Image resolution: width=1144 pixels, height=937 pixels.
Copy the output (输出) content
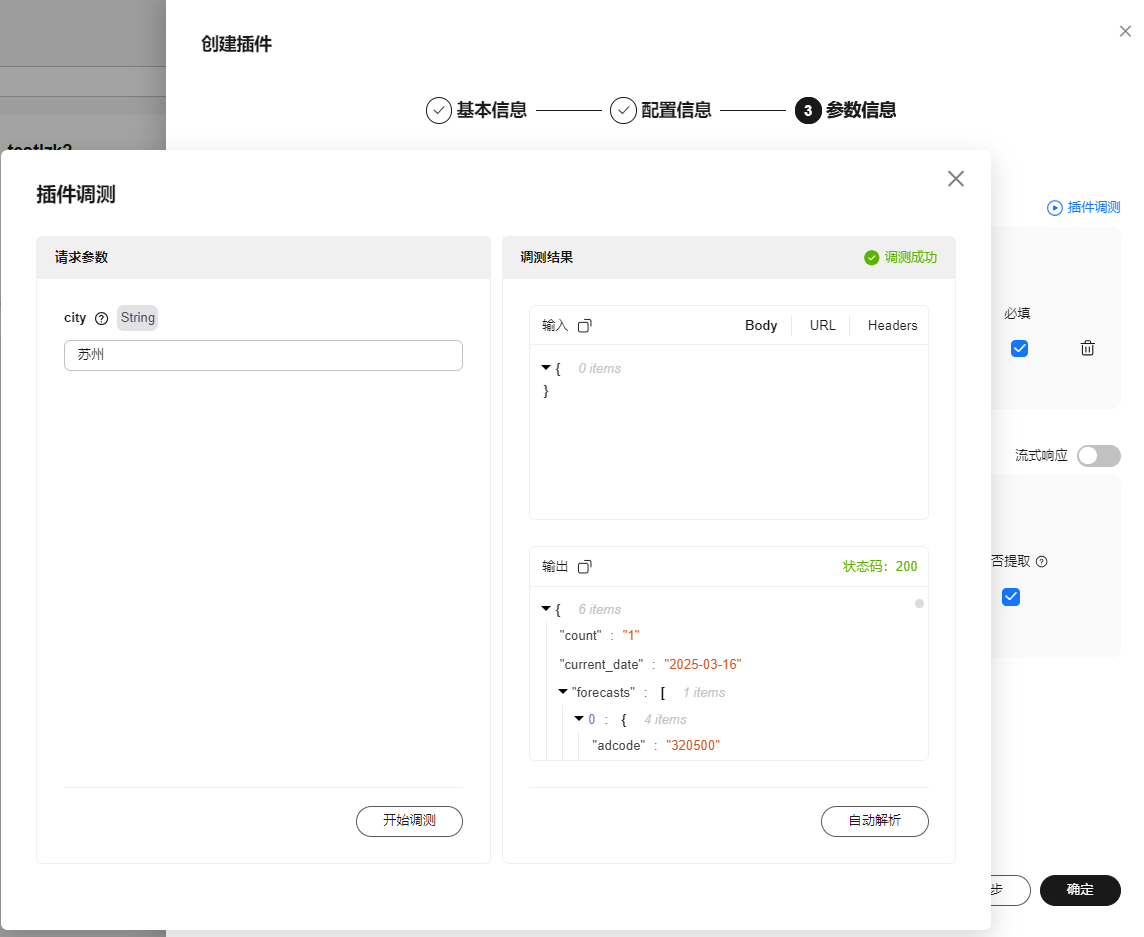[584, 566]
